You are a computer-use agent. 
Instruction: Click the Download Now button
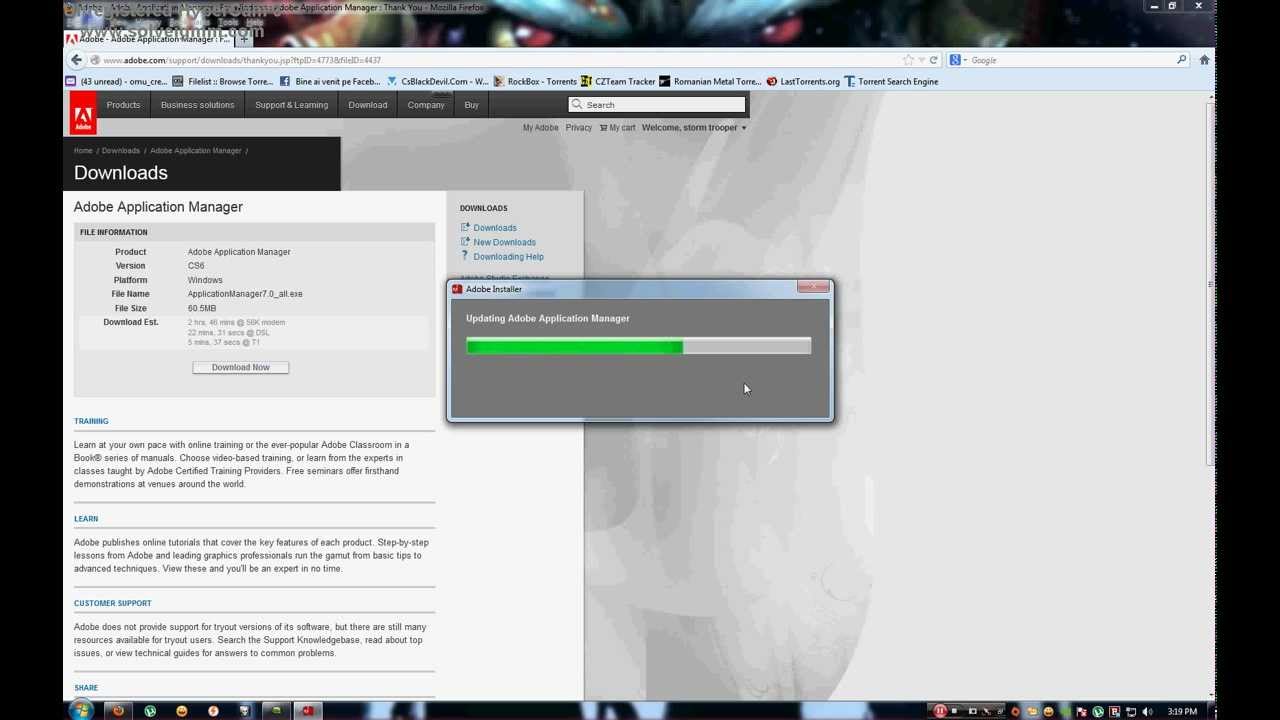pyautogui.click(x=240, y=367)
